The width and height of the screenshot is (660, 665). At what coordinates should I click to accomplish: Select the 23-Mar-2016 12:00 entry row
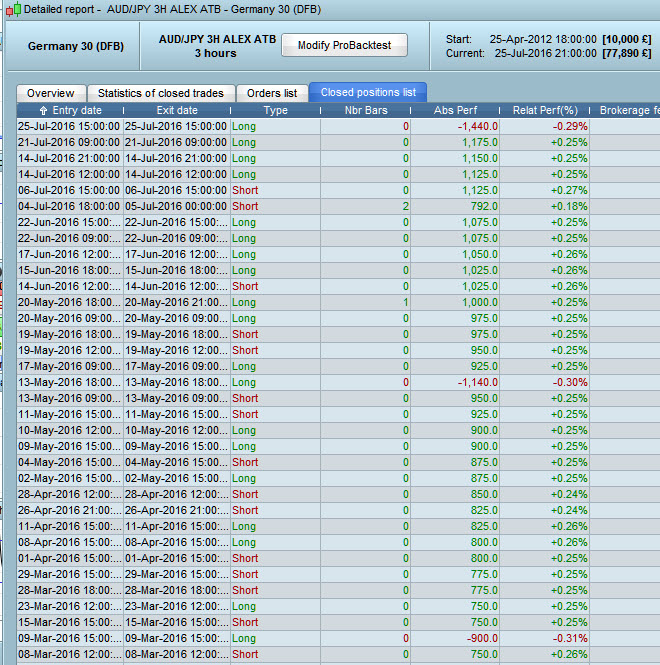point(338,606)
